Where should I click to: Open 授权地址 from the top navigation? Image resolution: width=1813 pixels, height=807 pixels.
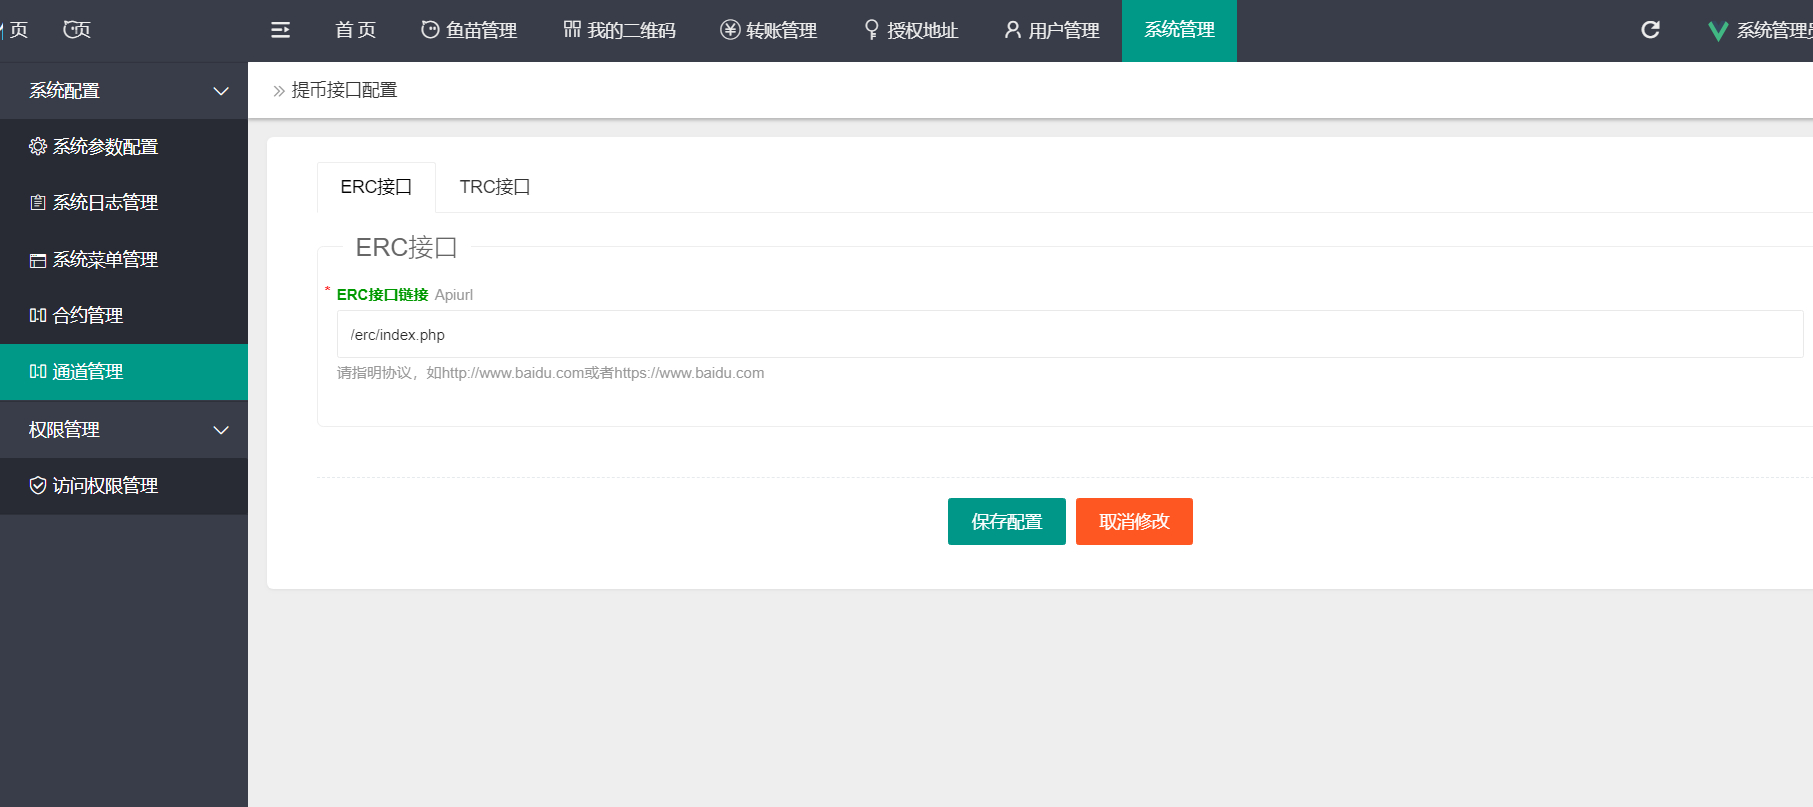[x=911, y=30]
